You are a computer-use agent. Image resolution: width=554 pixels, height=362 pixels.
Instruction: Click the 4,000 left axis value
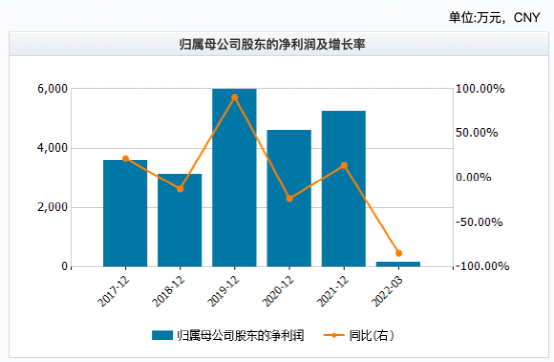pyautogui.click(x=52, y=148)
